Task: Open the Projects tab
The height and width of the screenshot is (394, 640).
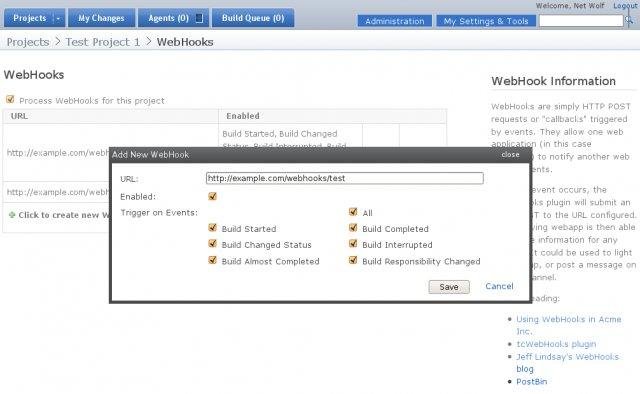Action: (x=29, y=18)
